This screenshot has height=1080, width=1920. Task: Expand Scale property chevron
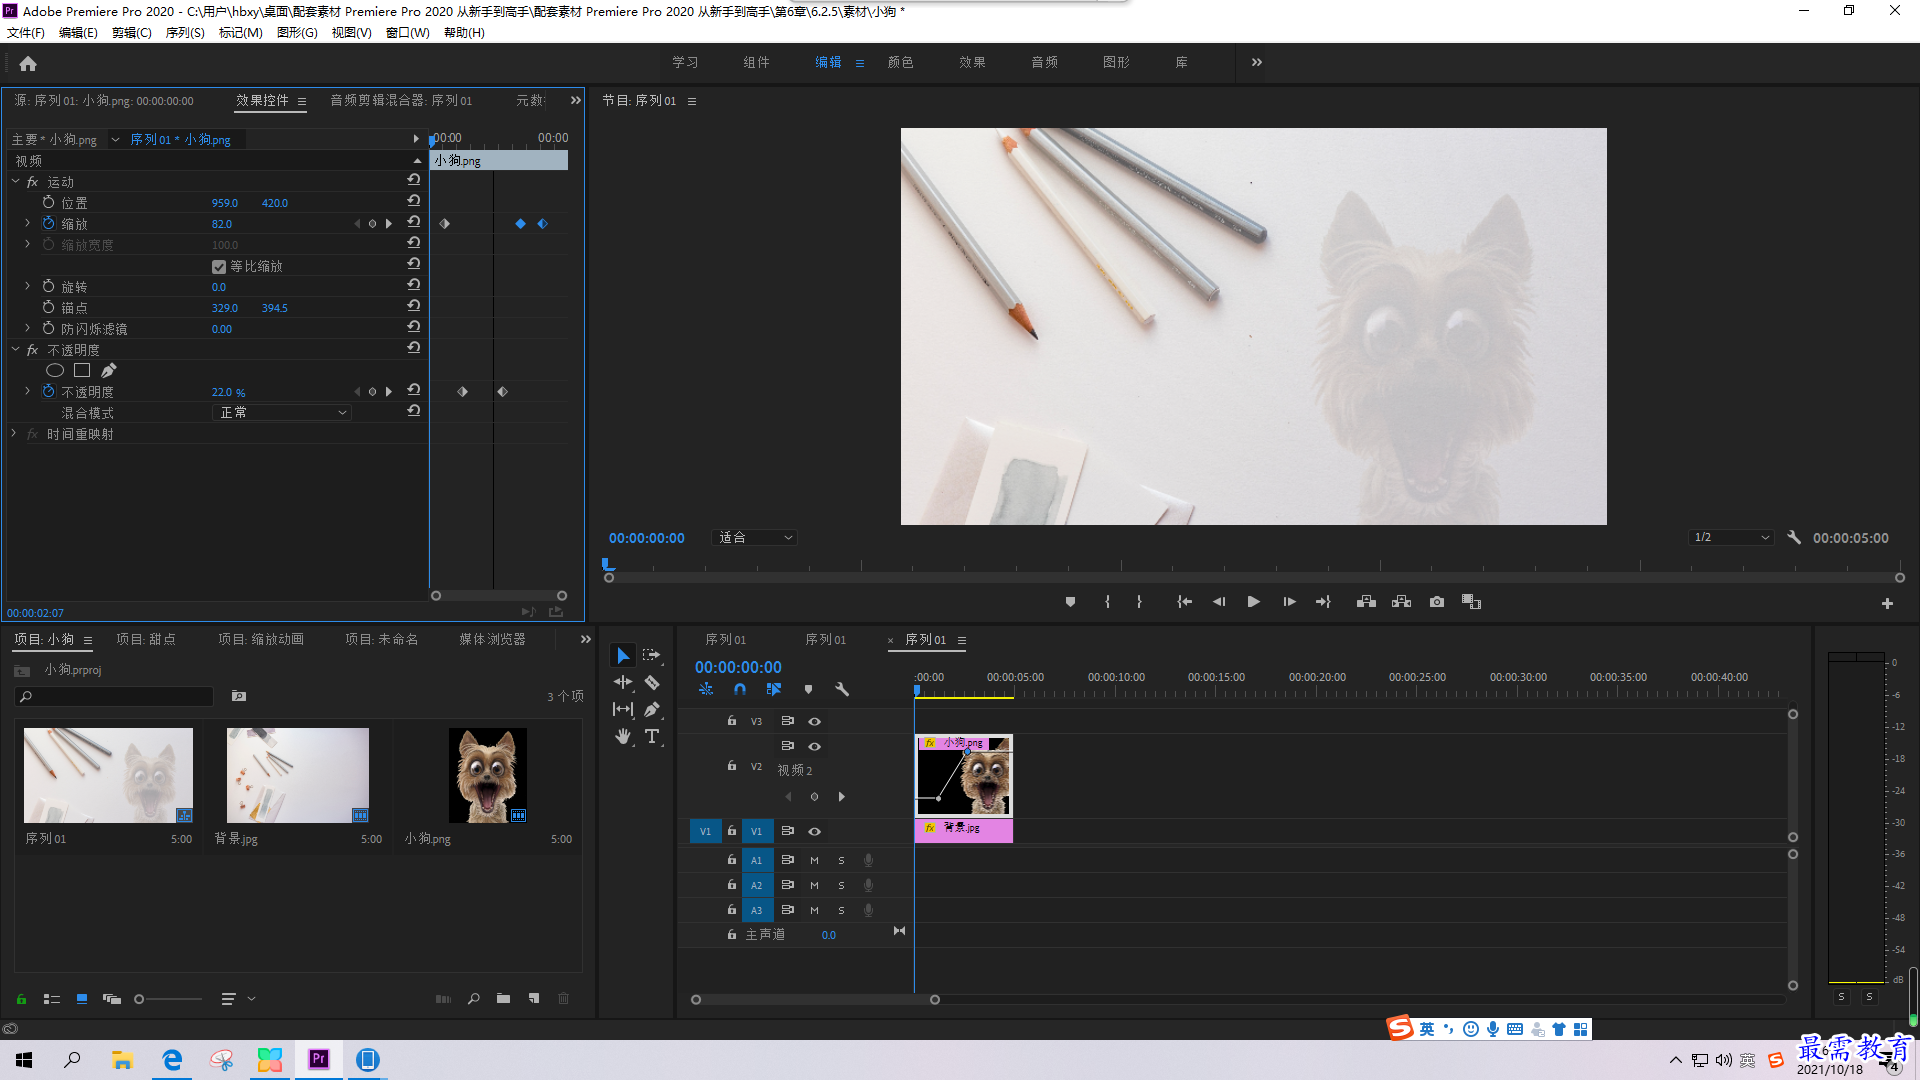click(27, 223)
